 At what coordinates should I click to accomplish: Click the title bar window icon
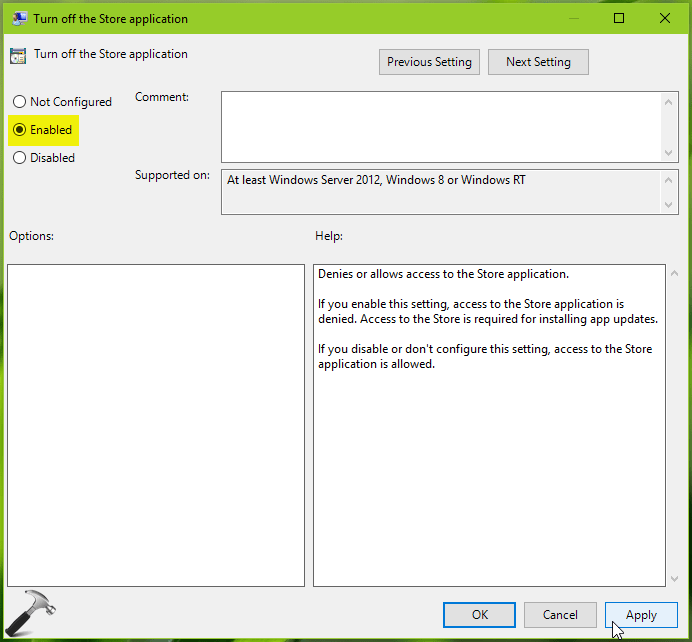tap(20, 19)
